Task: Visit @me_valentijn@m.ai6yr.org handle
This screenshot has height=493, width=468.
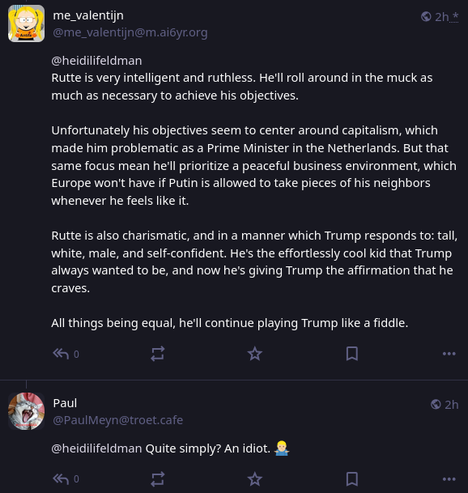Action: click(130, 33)
